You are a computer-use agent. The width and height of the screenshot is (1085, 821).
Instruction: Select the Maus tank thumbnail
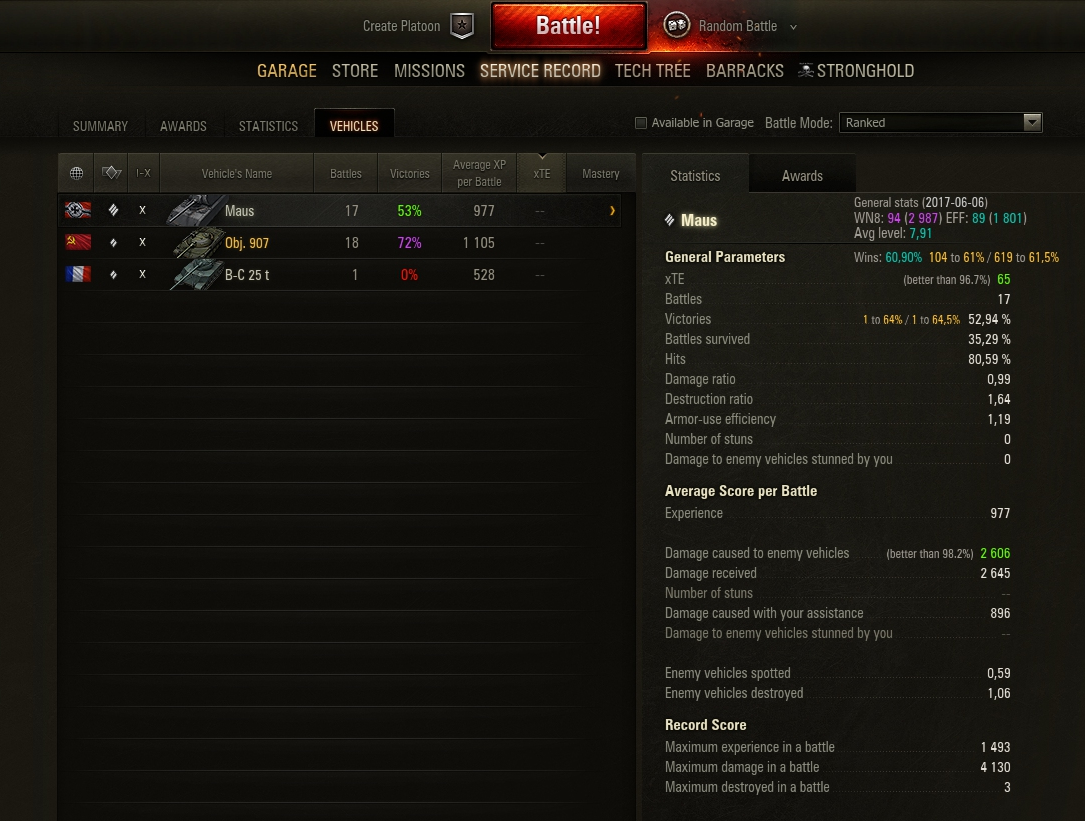[x=194, y=210]
